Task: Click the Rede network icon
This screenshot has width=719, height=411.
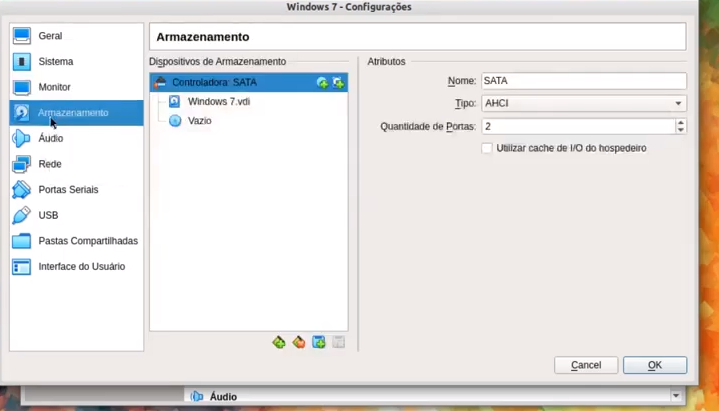Action: coord(22,164)
